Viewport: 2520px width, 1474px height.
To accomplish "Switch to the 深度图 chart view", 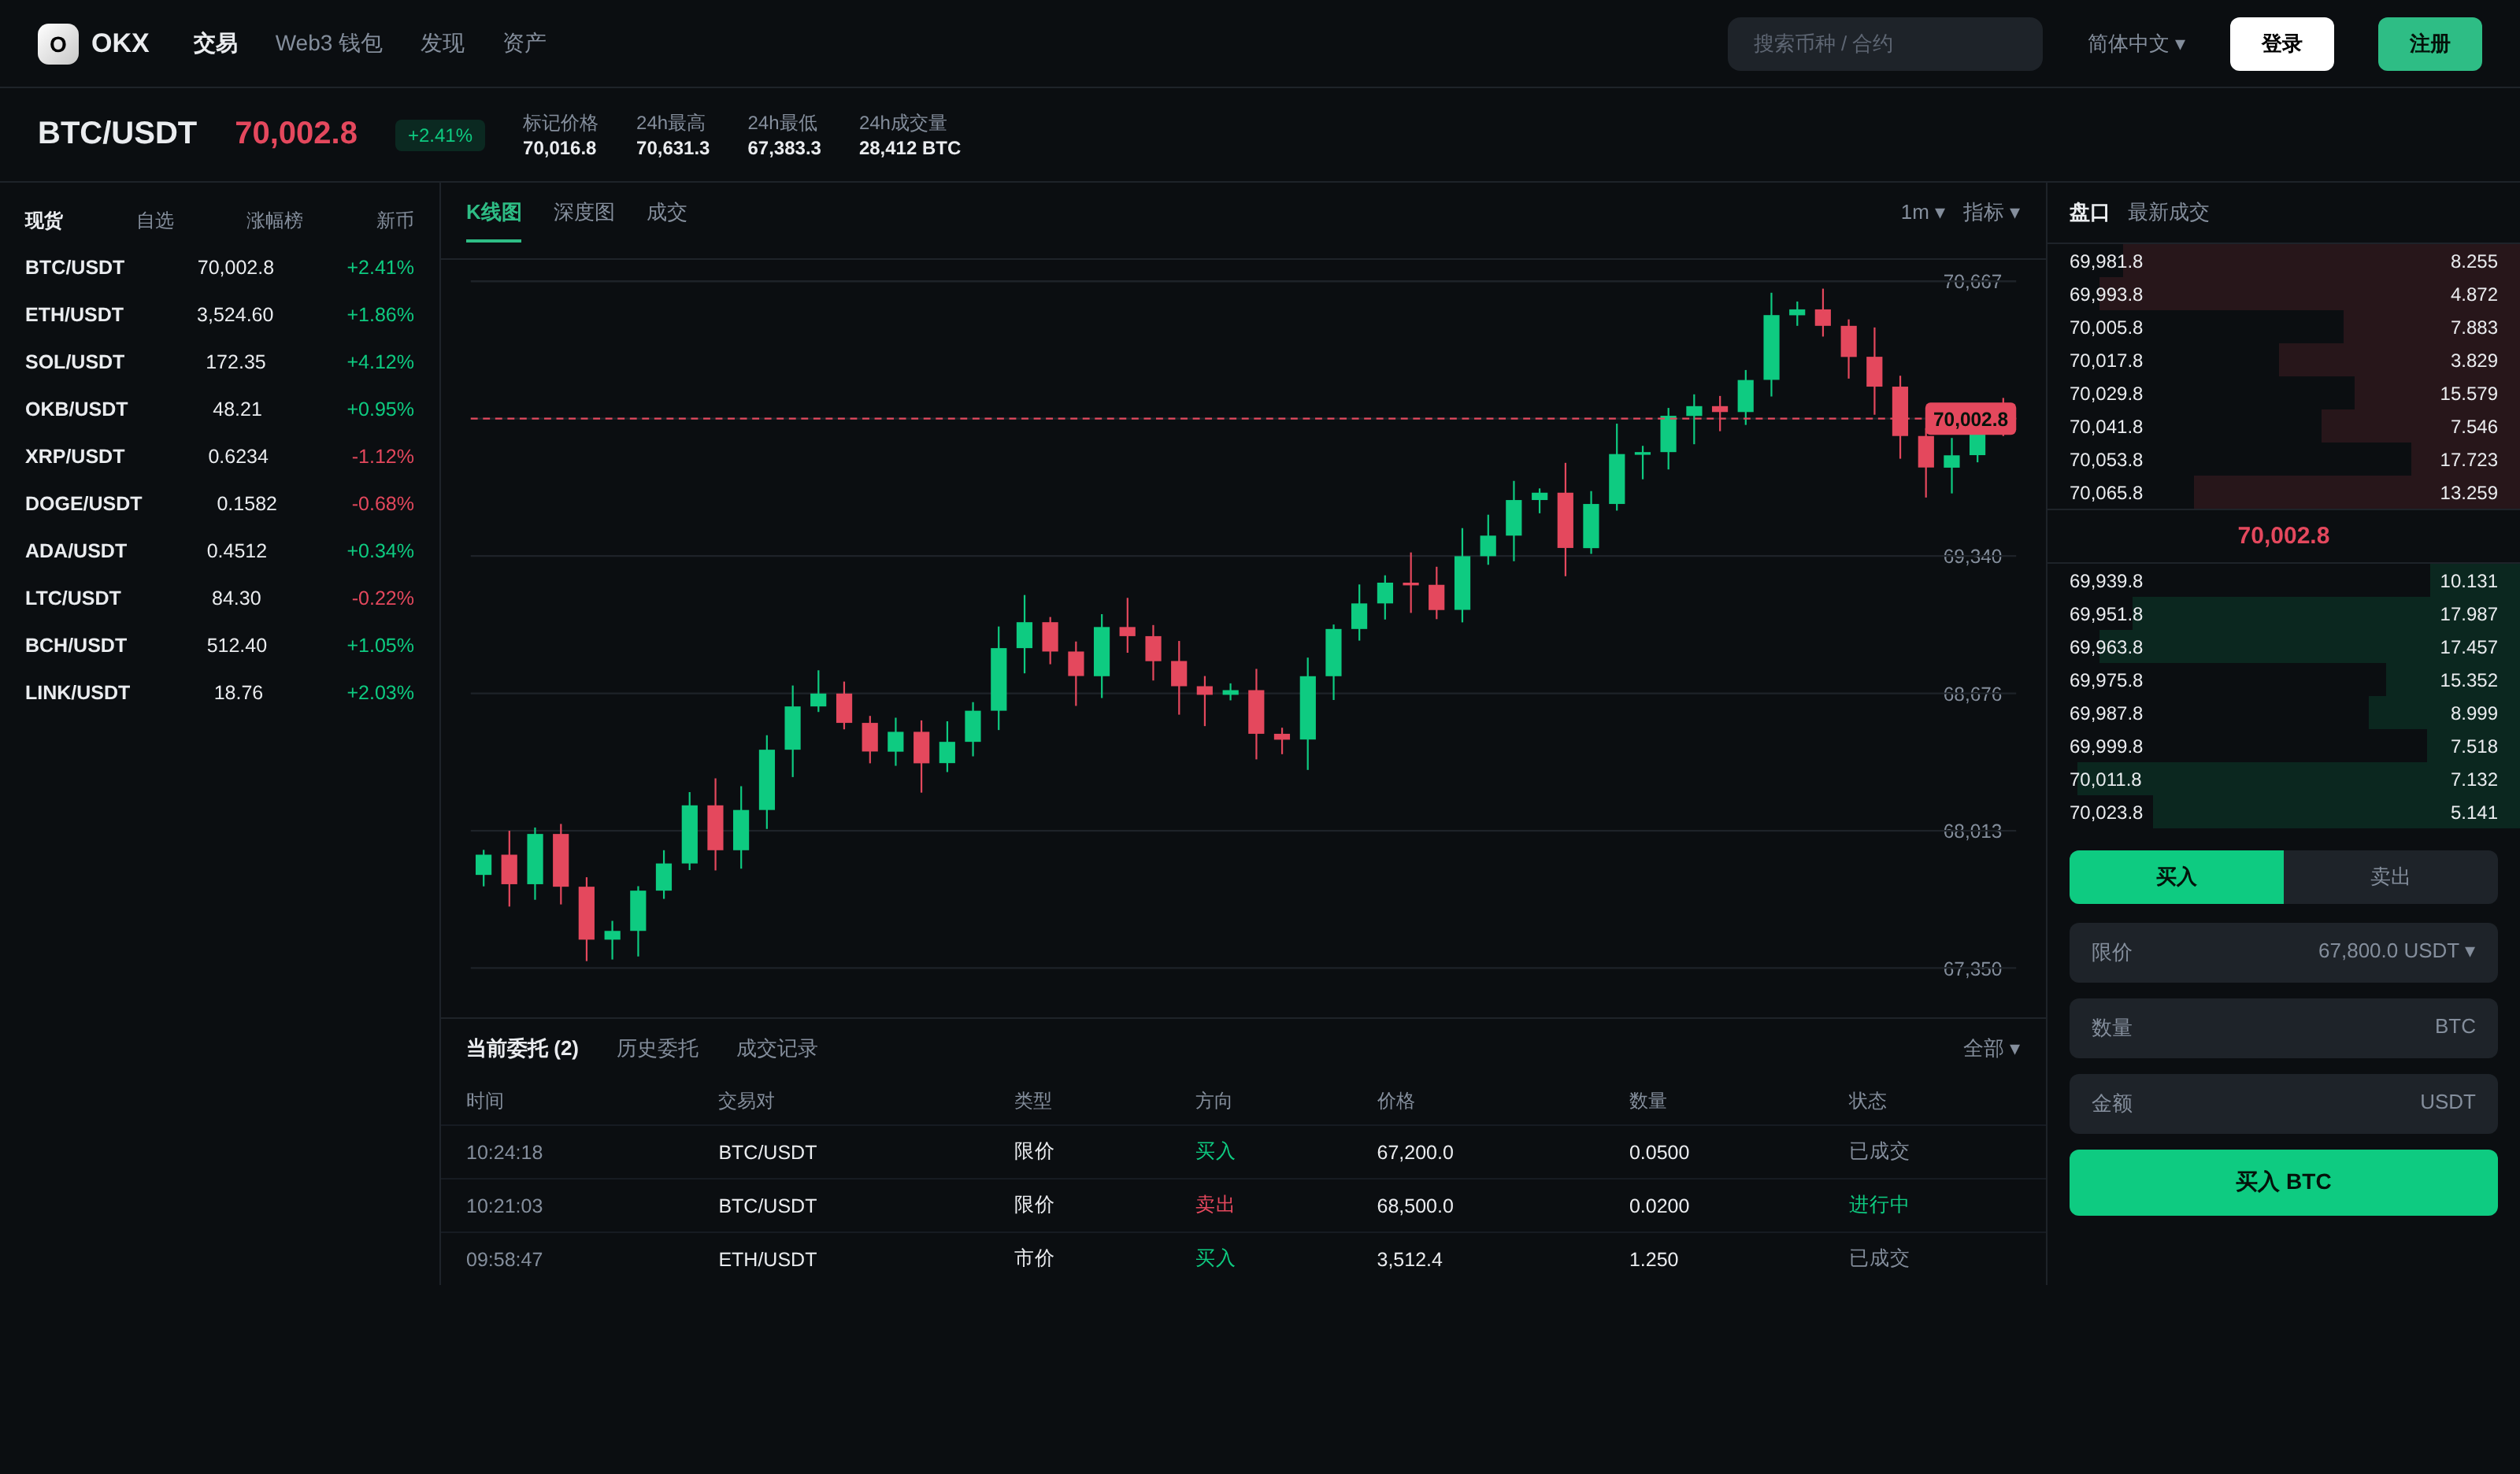I will pyautogui.click(x=584, y=212).
